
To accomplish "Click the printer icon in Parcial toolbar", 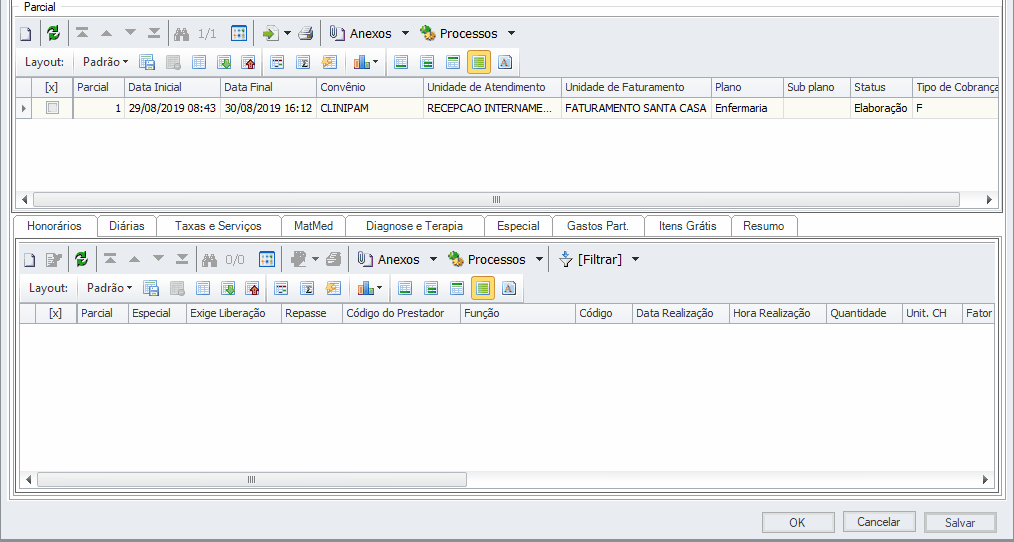I will tap(305, 34).
